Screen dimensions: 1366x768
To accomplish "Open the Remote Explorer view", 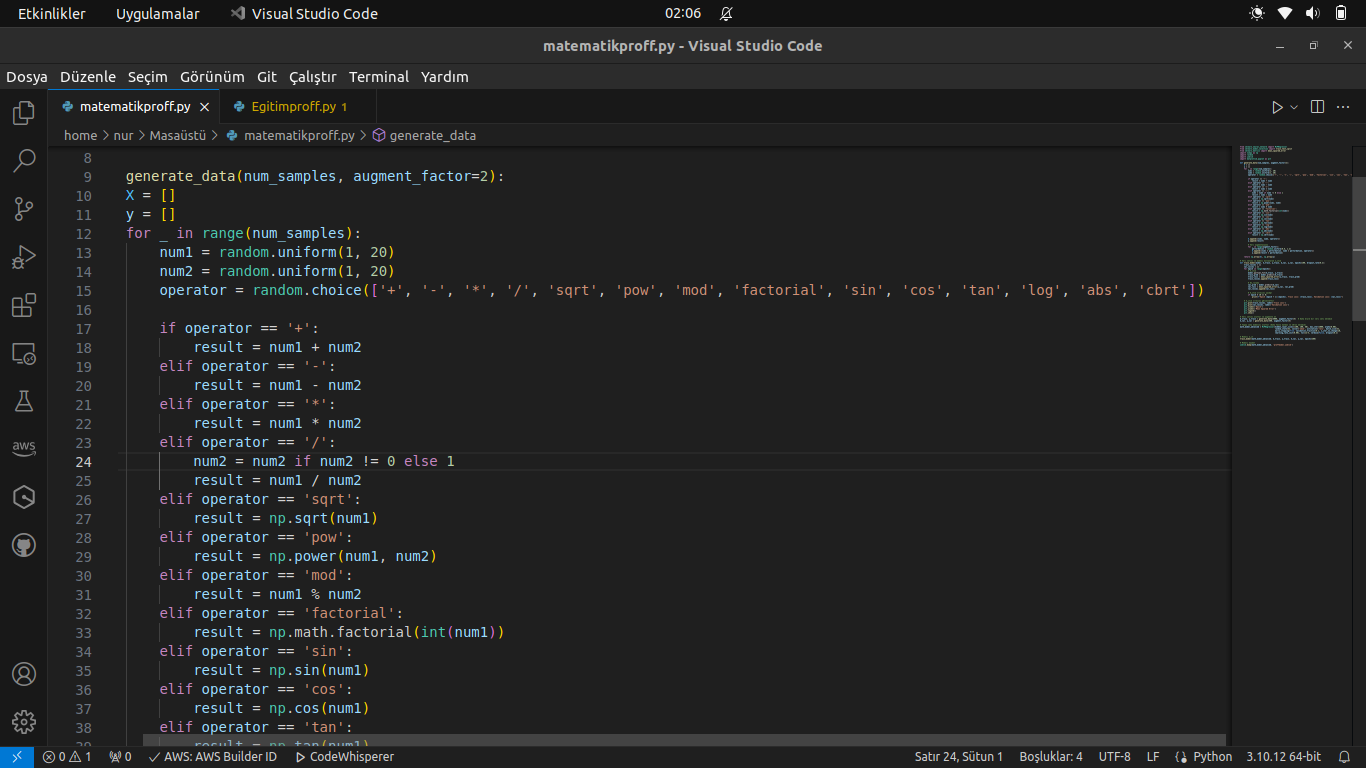I will [24, 353].
